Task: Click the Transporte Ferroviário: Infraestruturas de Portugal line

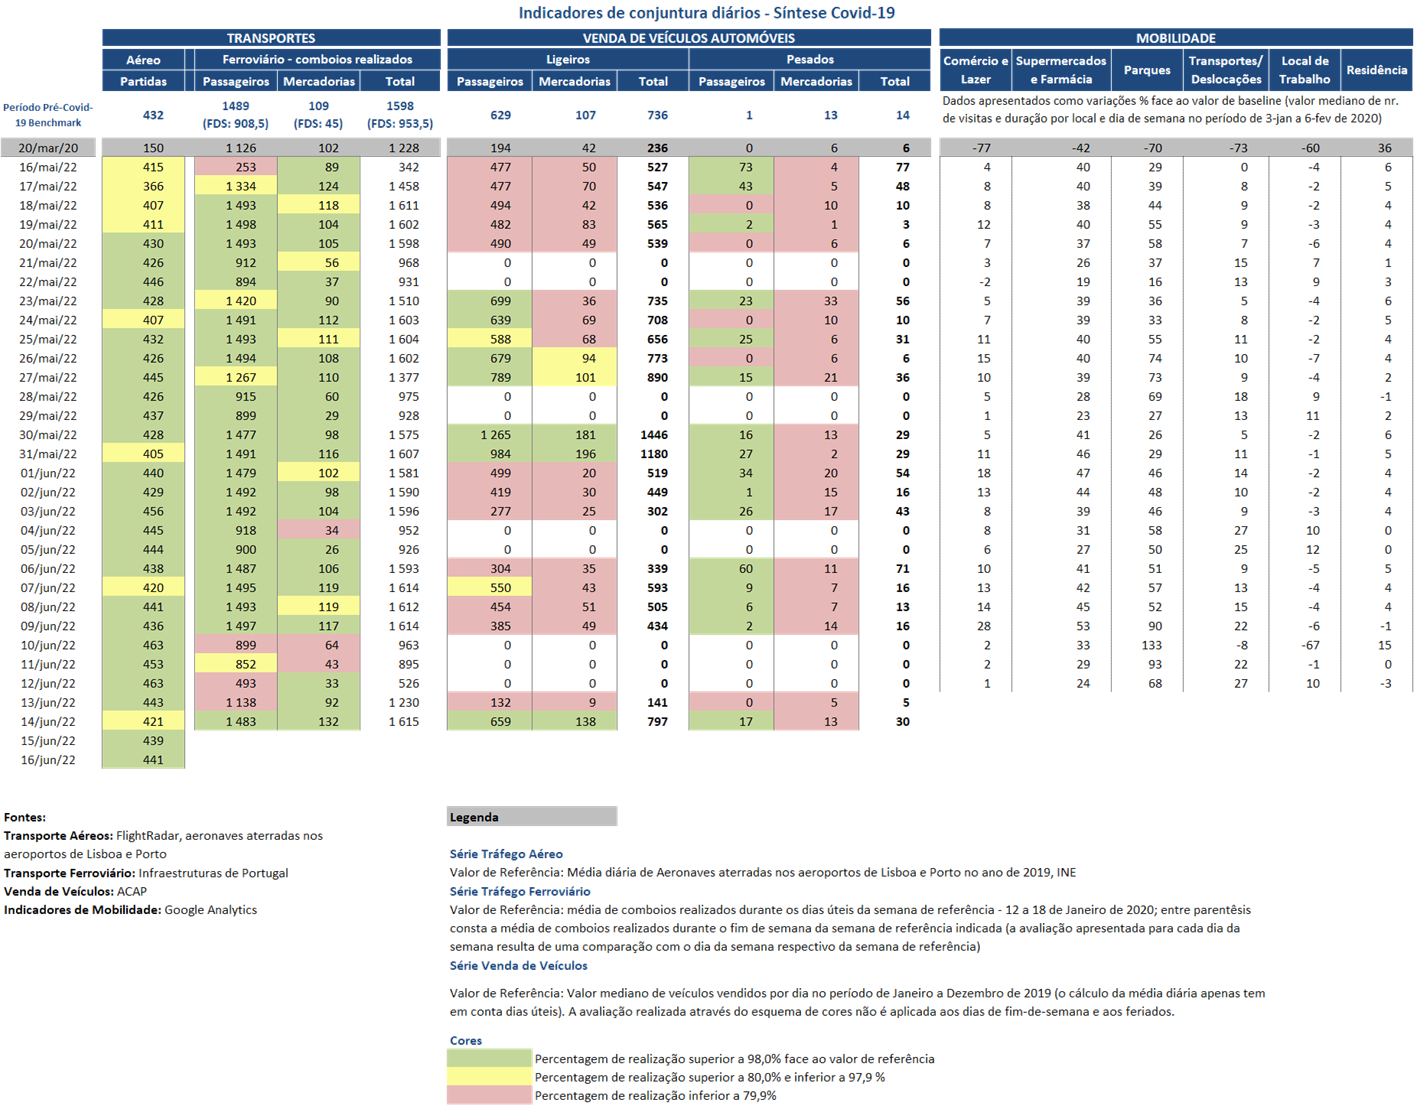Action: (146, 873)
